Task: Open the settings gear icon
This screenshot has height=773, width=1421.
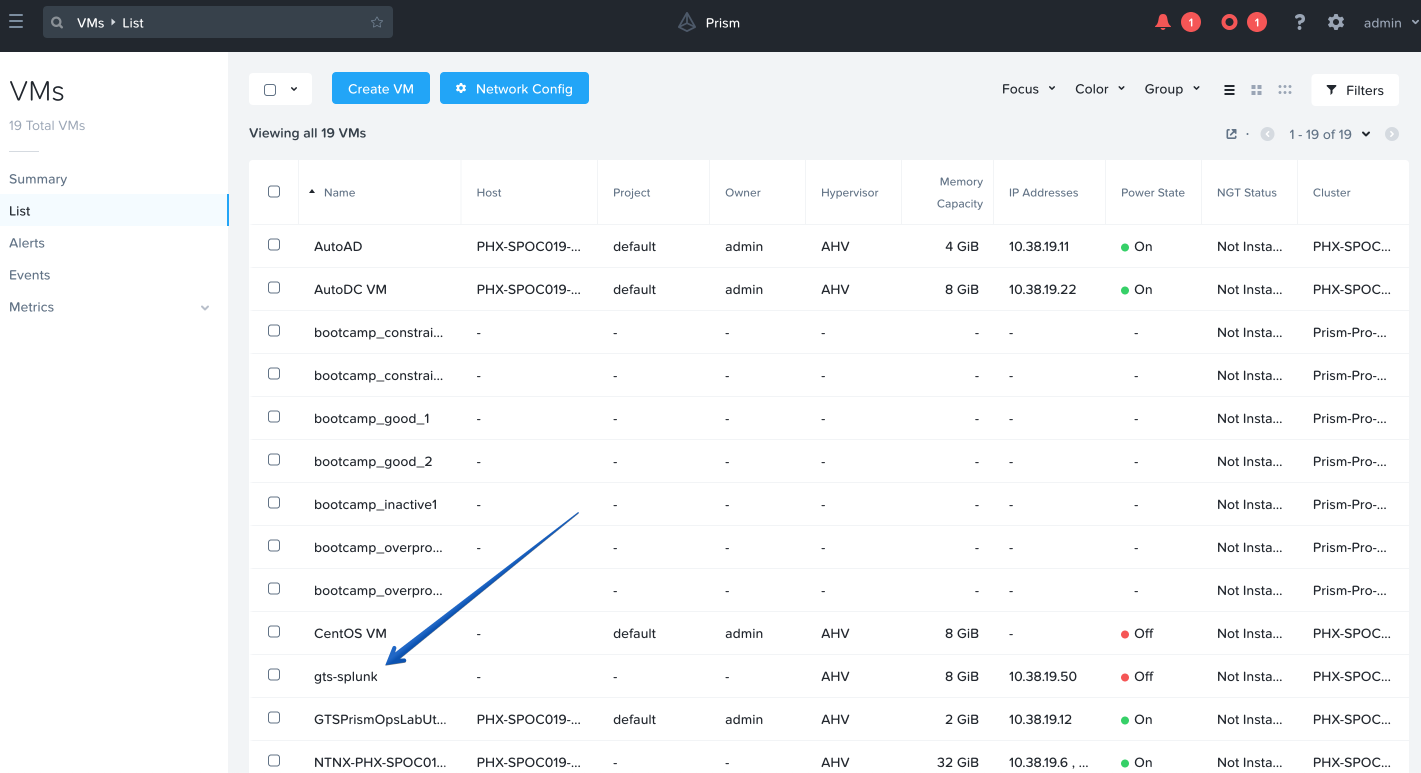Action: (1336, 22)
